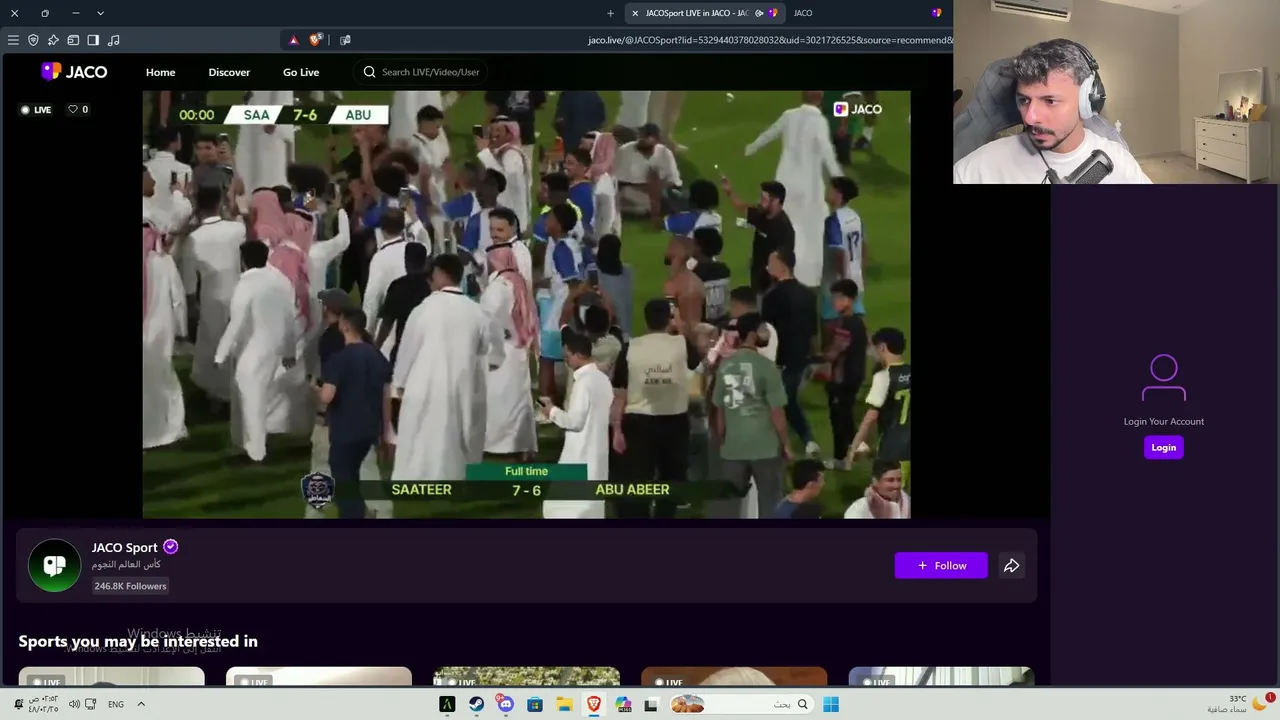1280x720 pixels.
Task: Click the pin icon in browser toolbar
Action: 53,40
